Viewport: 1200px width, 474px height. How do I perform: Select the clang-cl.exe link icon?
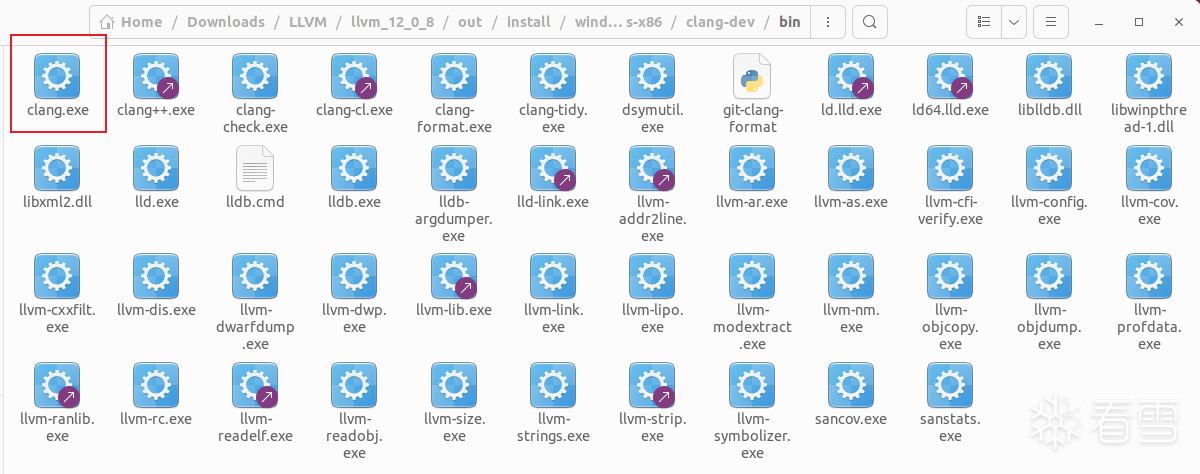pos(354,76)
